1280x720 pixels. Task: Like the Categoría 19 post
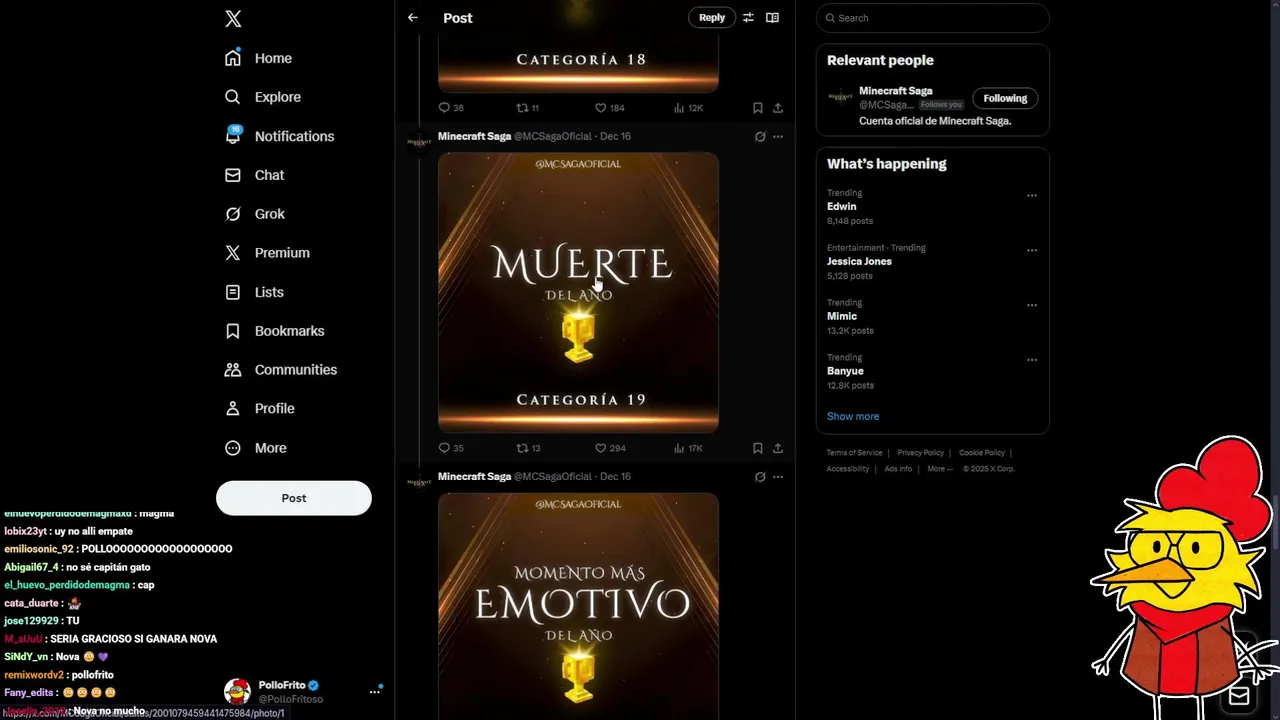pos(610,448)
